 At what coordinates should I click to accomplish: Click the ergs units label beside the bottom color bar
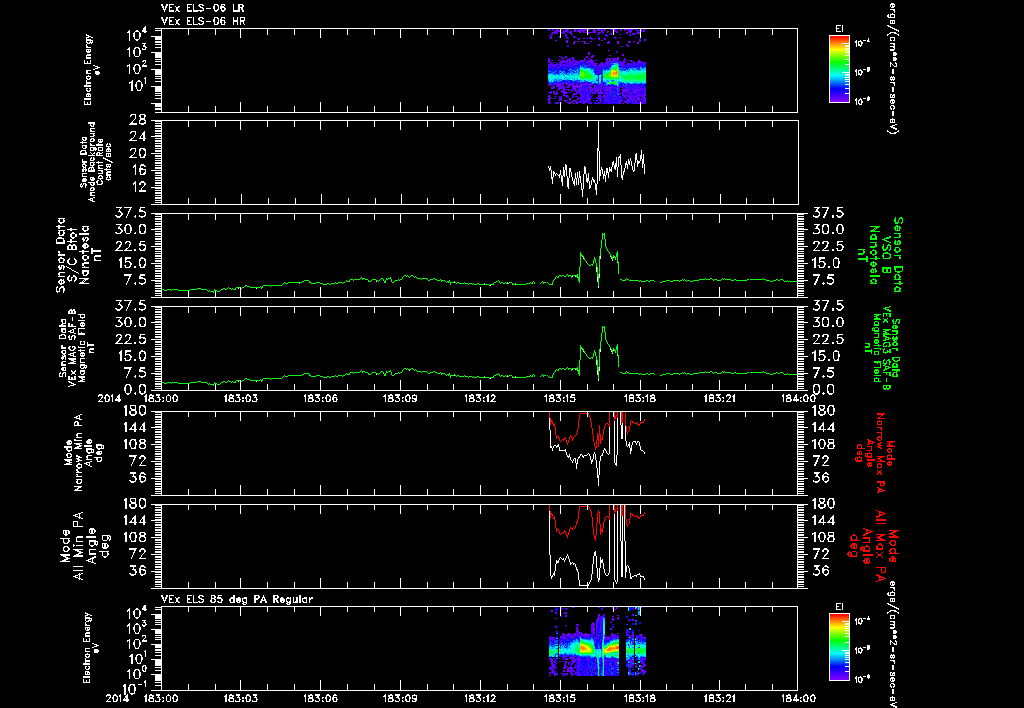click(x=891, y=643)
